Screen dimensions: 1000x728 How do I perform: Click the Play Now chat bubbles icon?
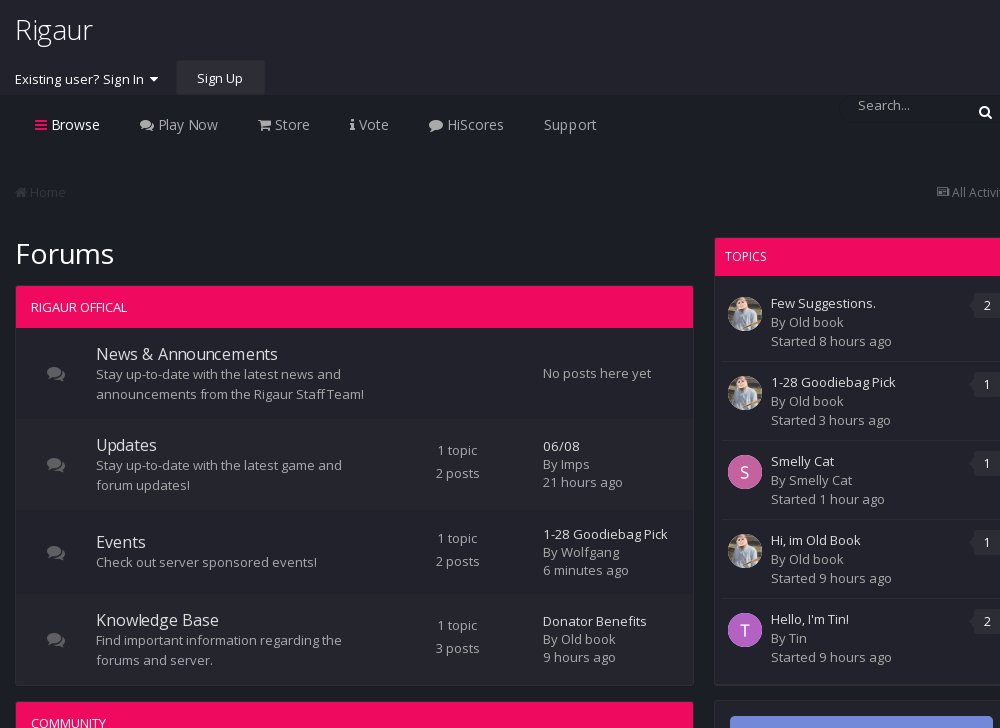[x=147, y=126]
